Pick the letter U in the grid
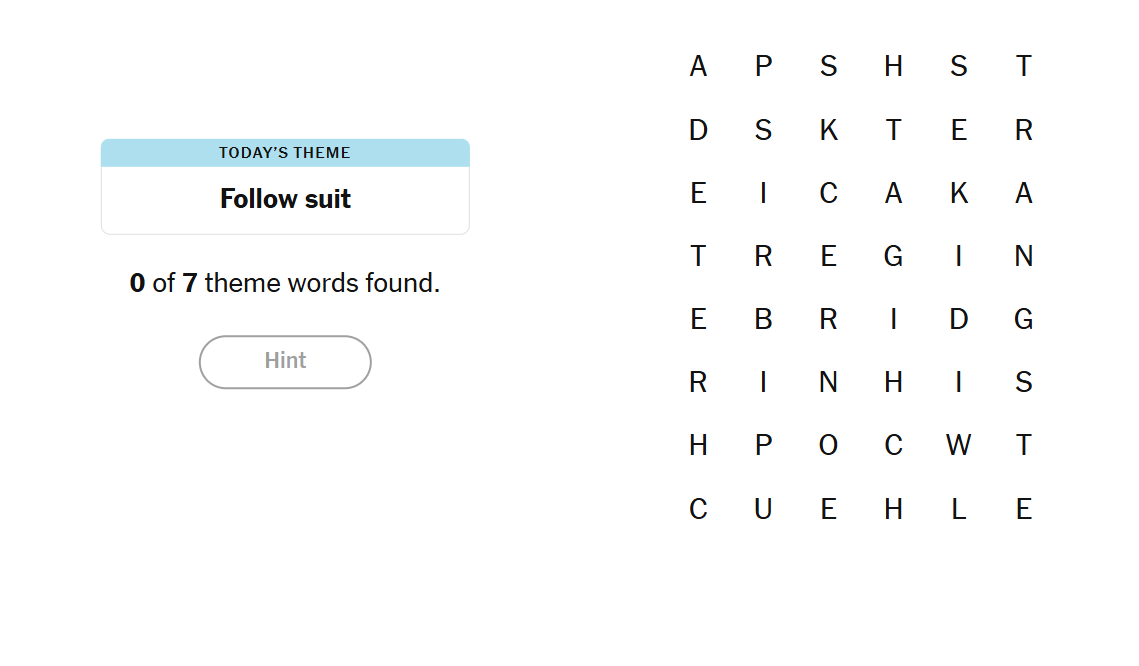Image resolution: width=1139 pixels, height=666 pixels. pos(763,510)
